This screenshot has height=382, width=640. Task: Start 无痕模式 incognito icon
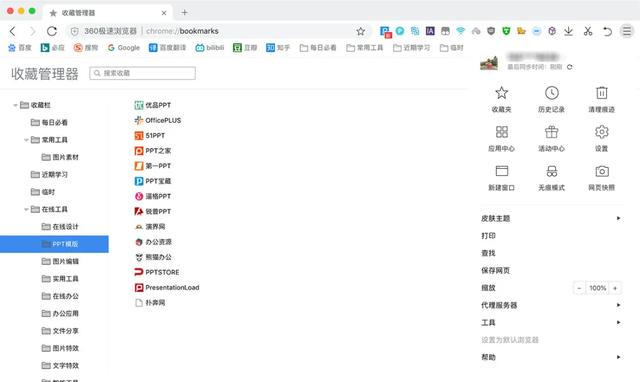pos(551,171)
